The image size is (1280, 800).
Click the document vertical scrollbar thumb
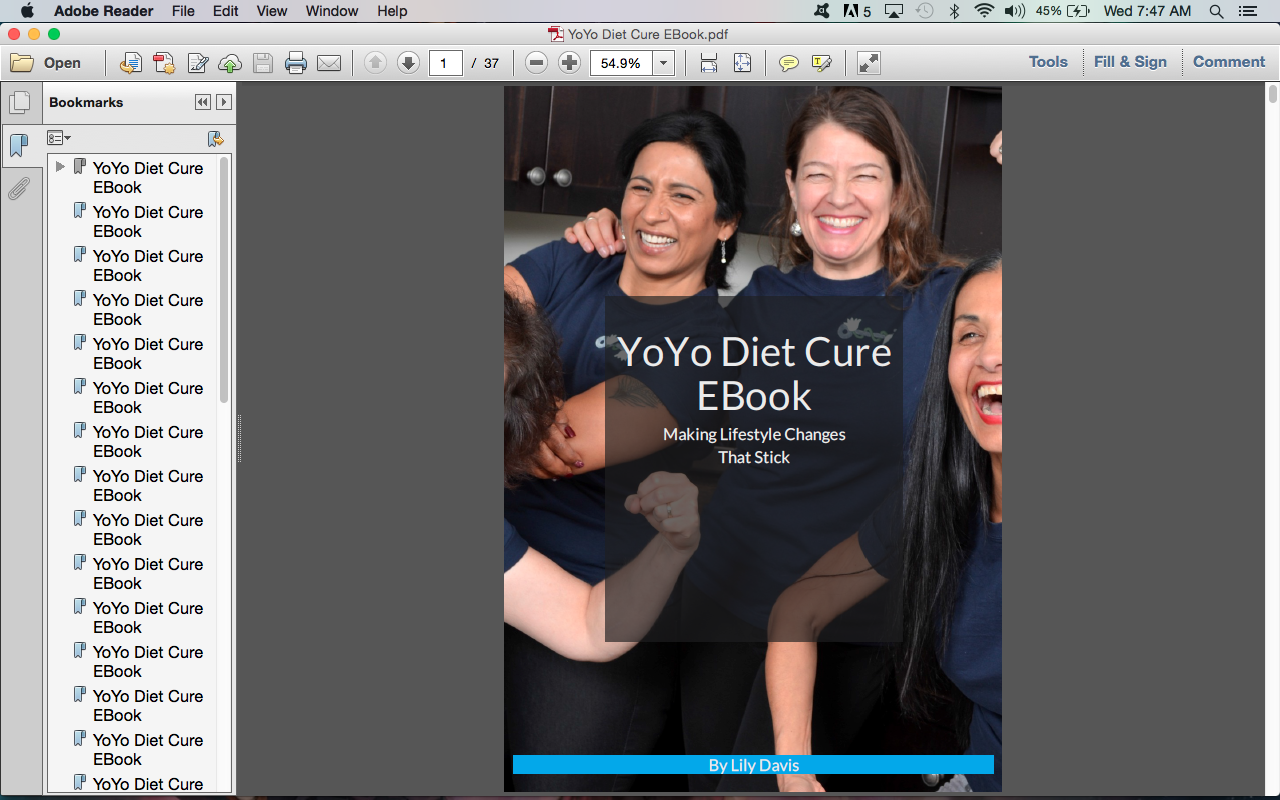pyautogui.click(x=1273, y=95)
